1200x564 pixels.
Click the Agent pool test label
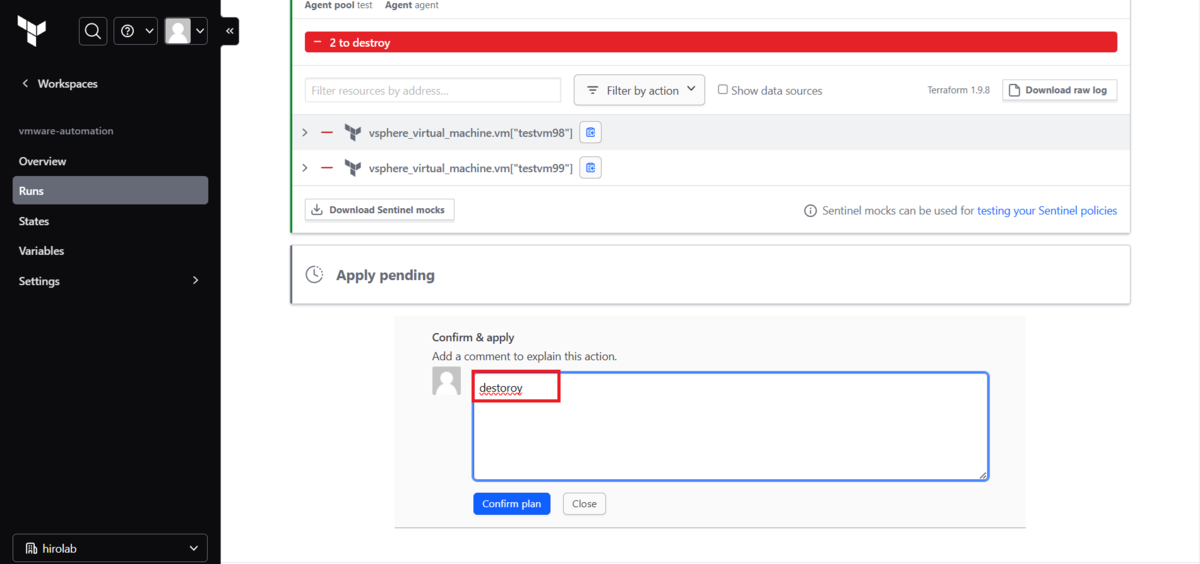tap(338, 5)
